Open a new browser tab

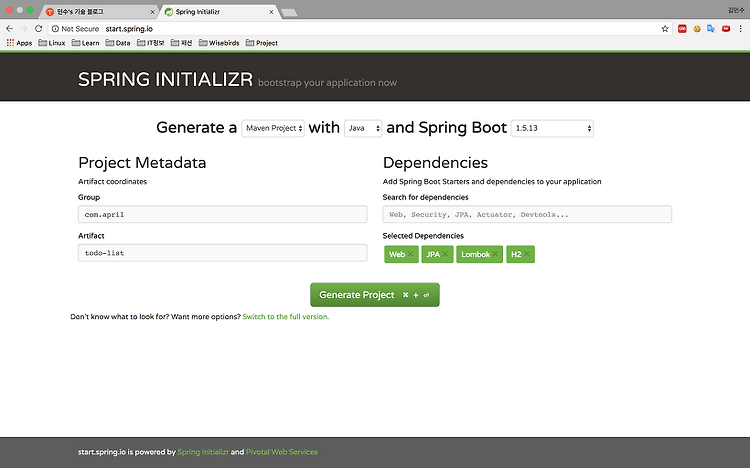click(x=289, y=12)
